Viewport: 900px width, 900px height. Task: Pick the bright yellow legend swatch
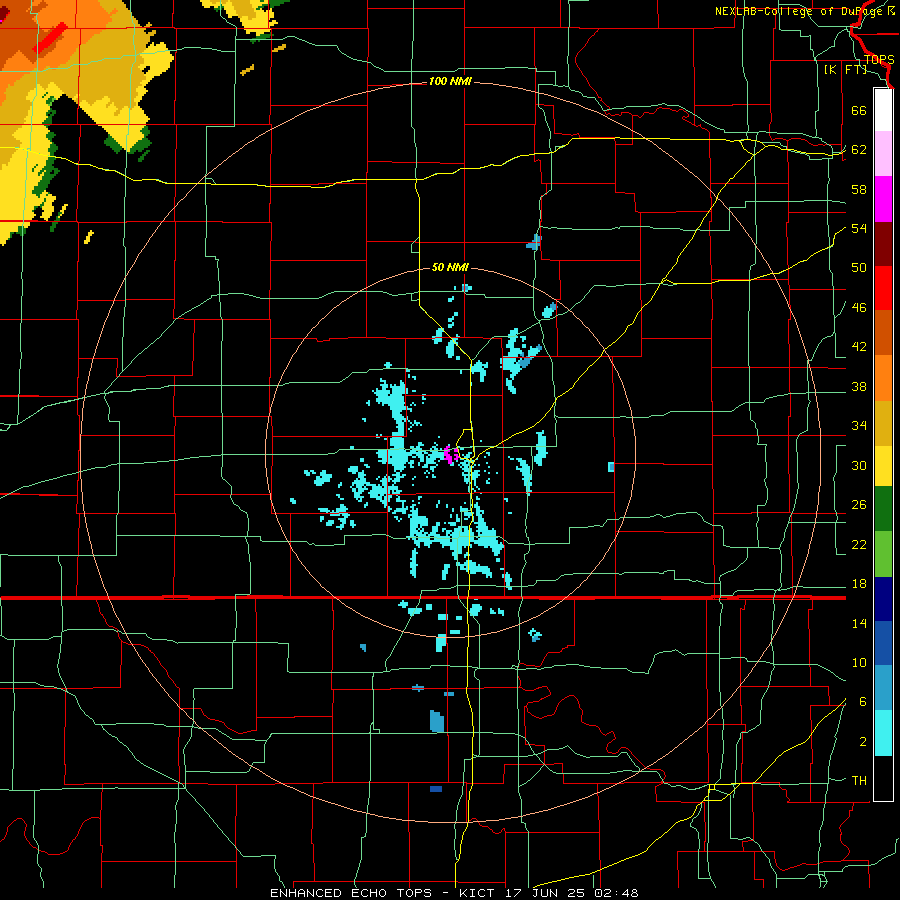[883, 465]
